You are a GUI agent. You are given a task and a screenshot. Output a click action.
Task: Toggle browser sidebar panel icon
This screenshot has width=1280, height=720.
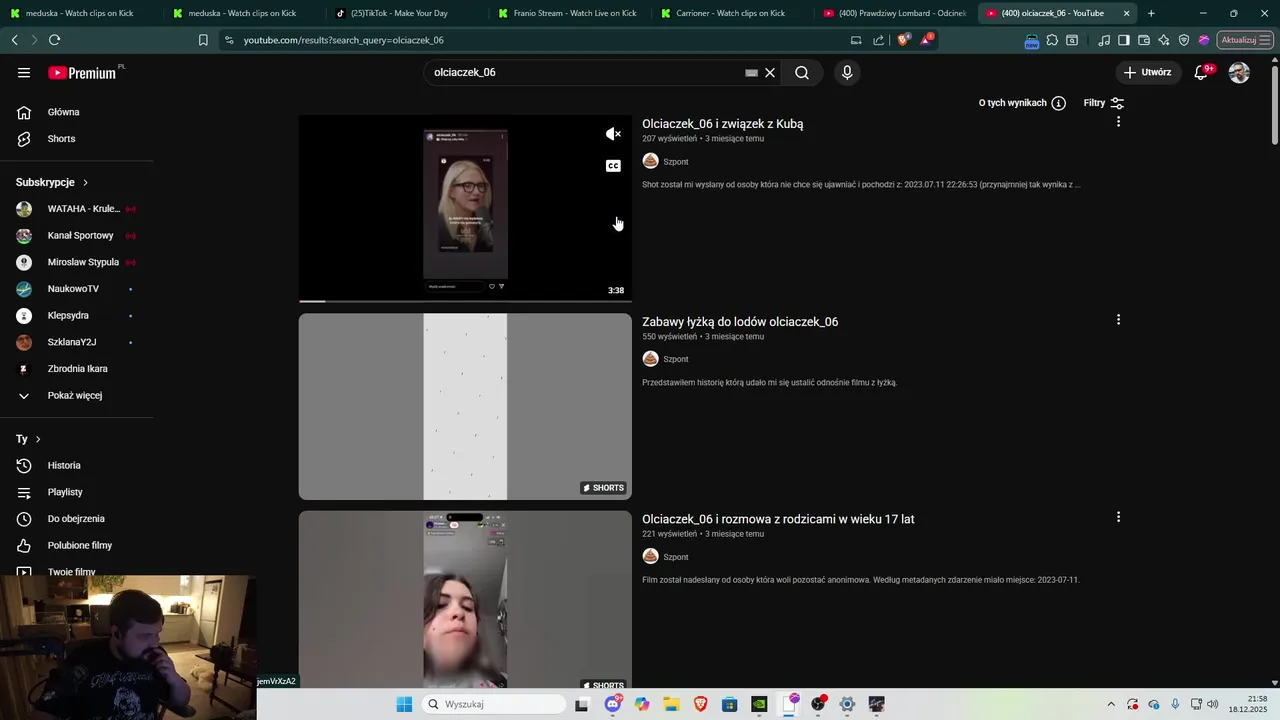coord(1124,40)
